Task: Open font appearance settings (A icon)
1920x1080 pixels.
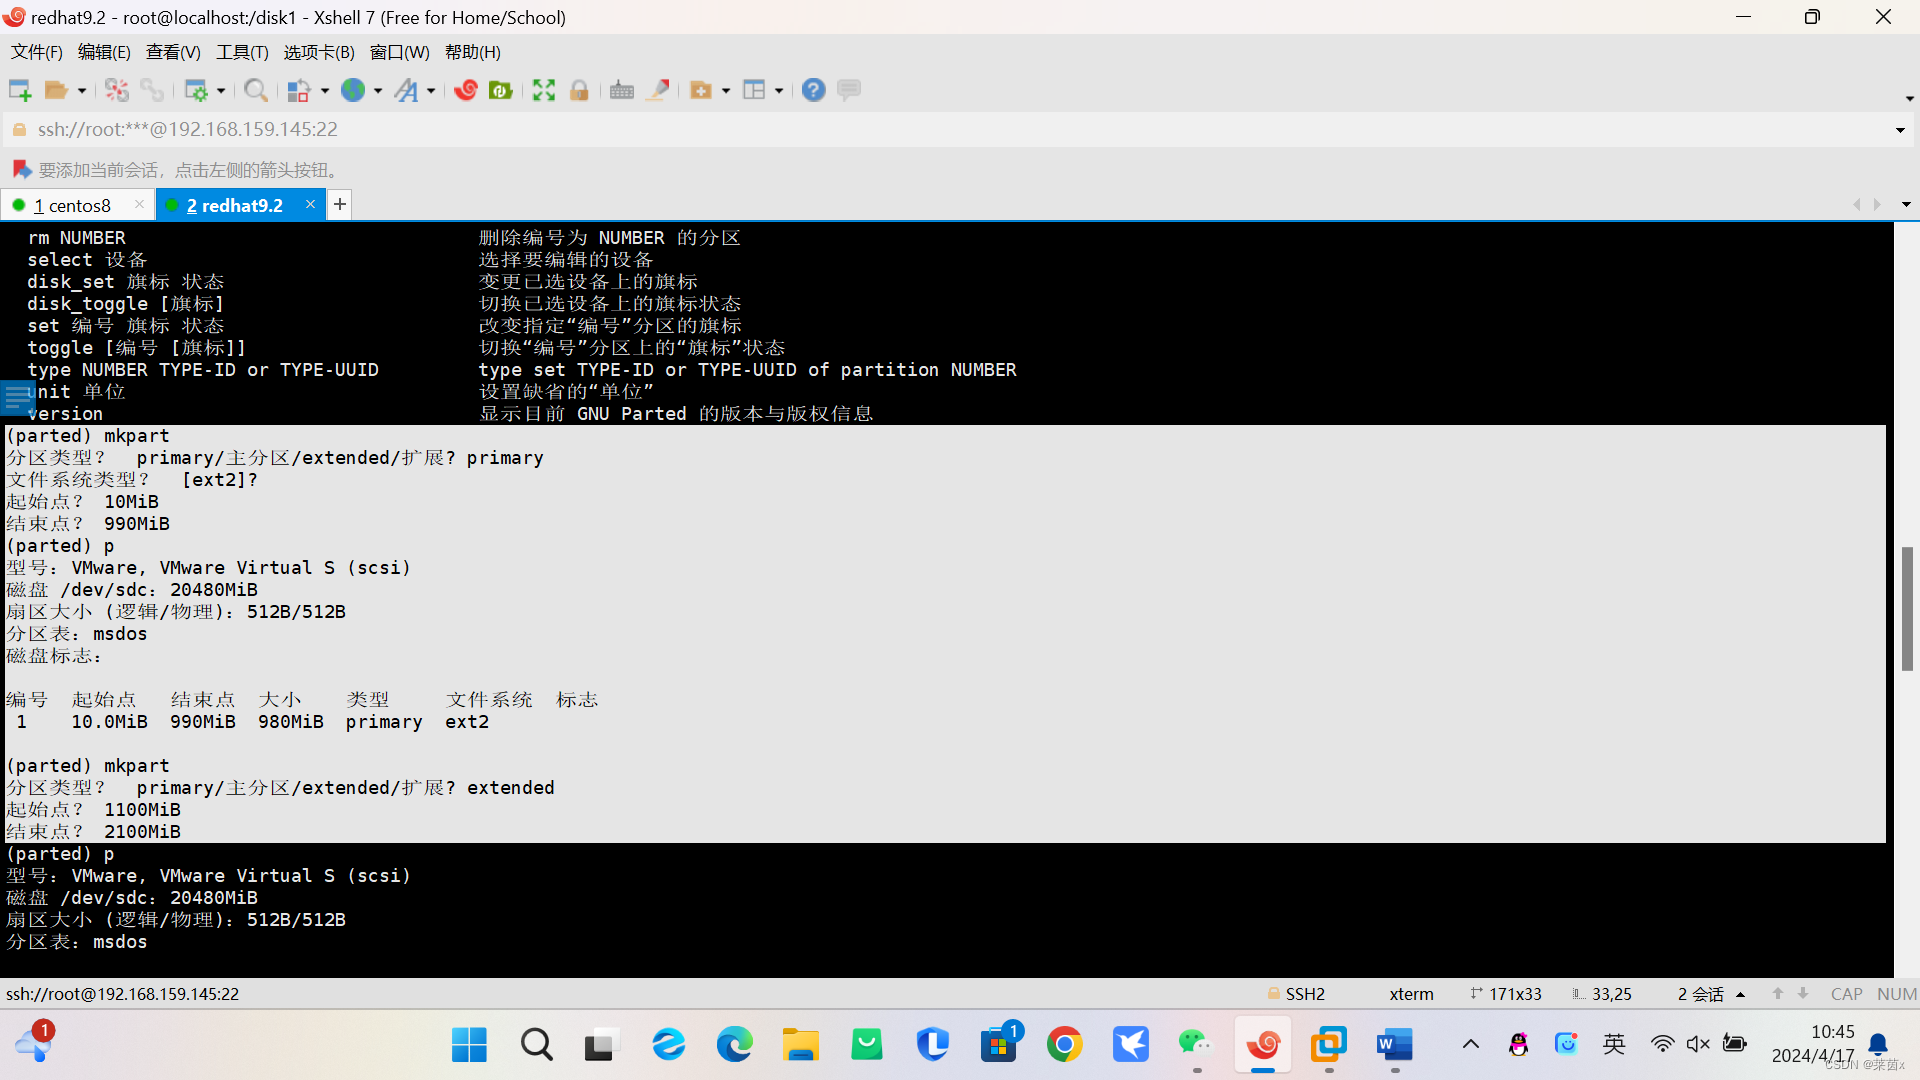Action: click(407, 90)
